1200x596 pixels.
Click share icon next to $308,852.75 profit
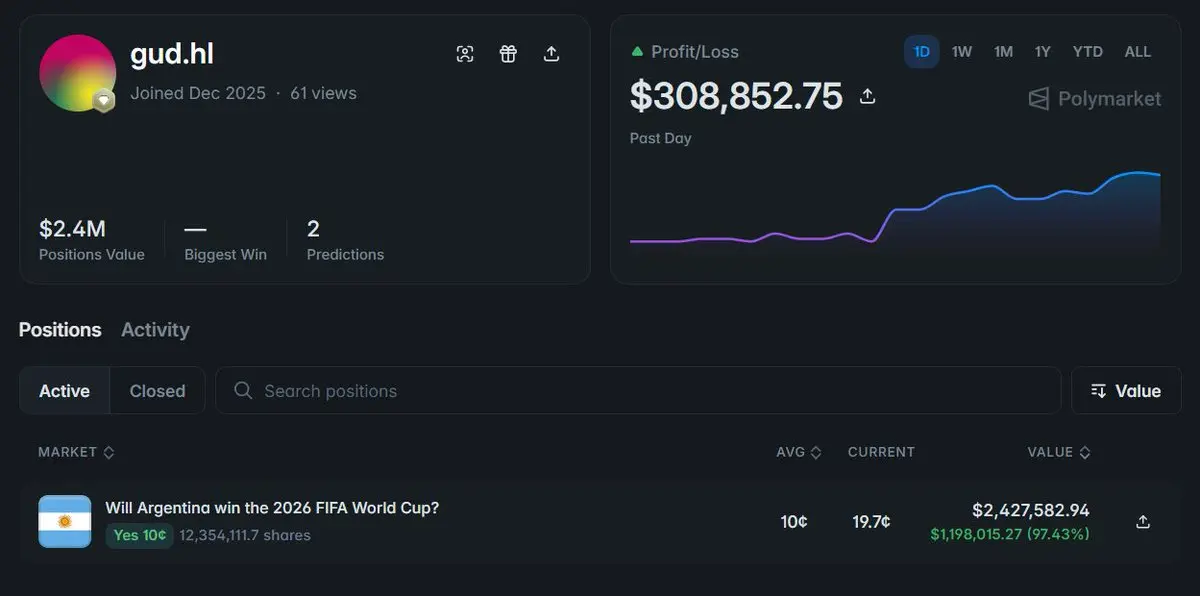868,96
